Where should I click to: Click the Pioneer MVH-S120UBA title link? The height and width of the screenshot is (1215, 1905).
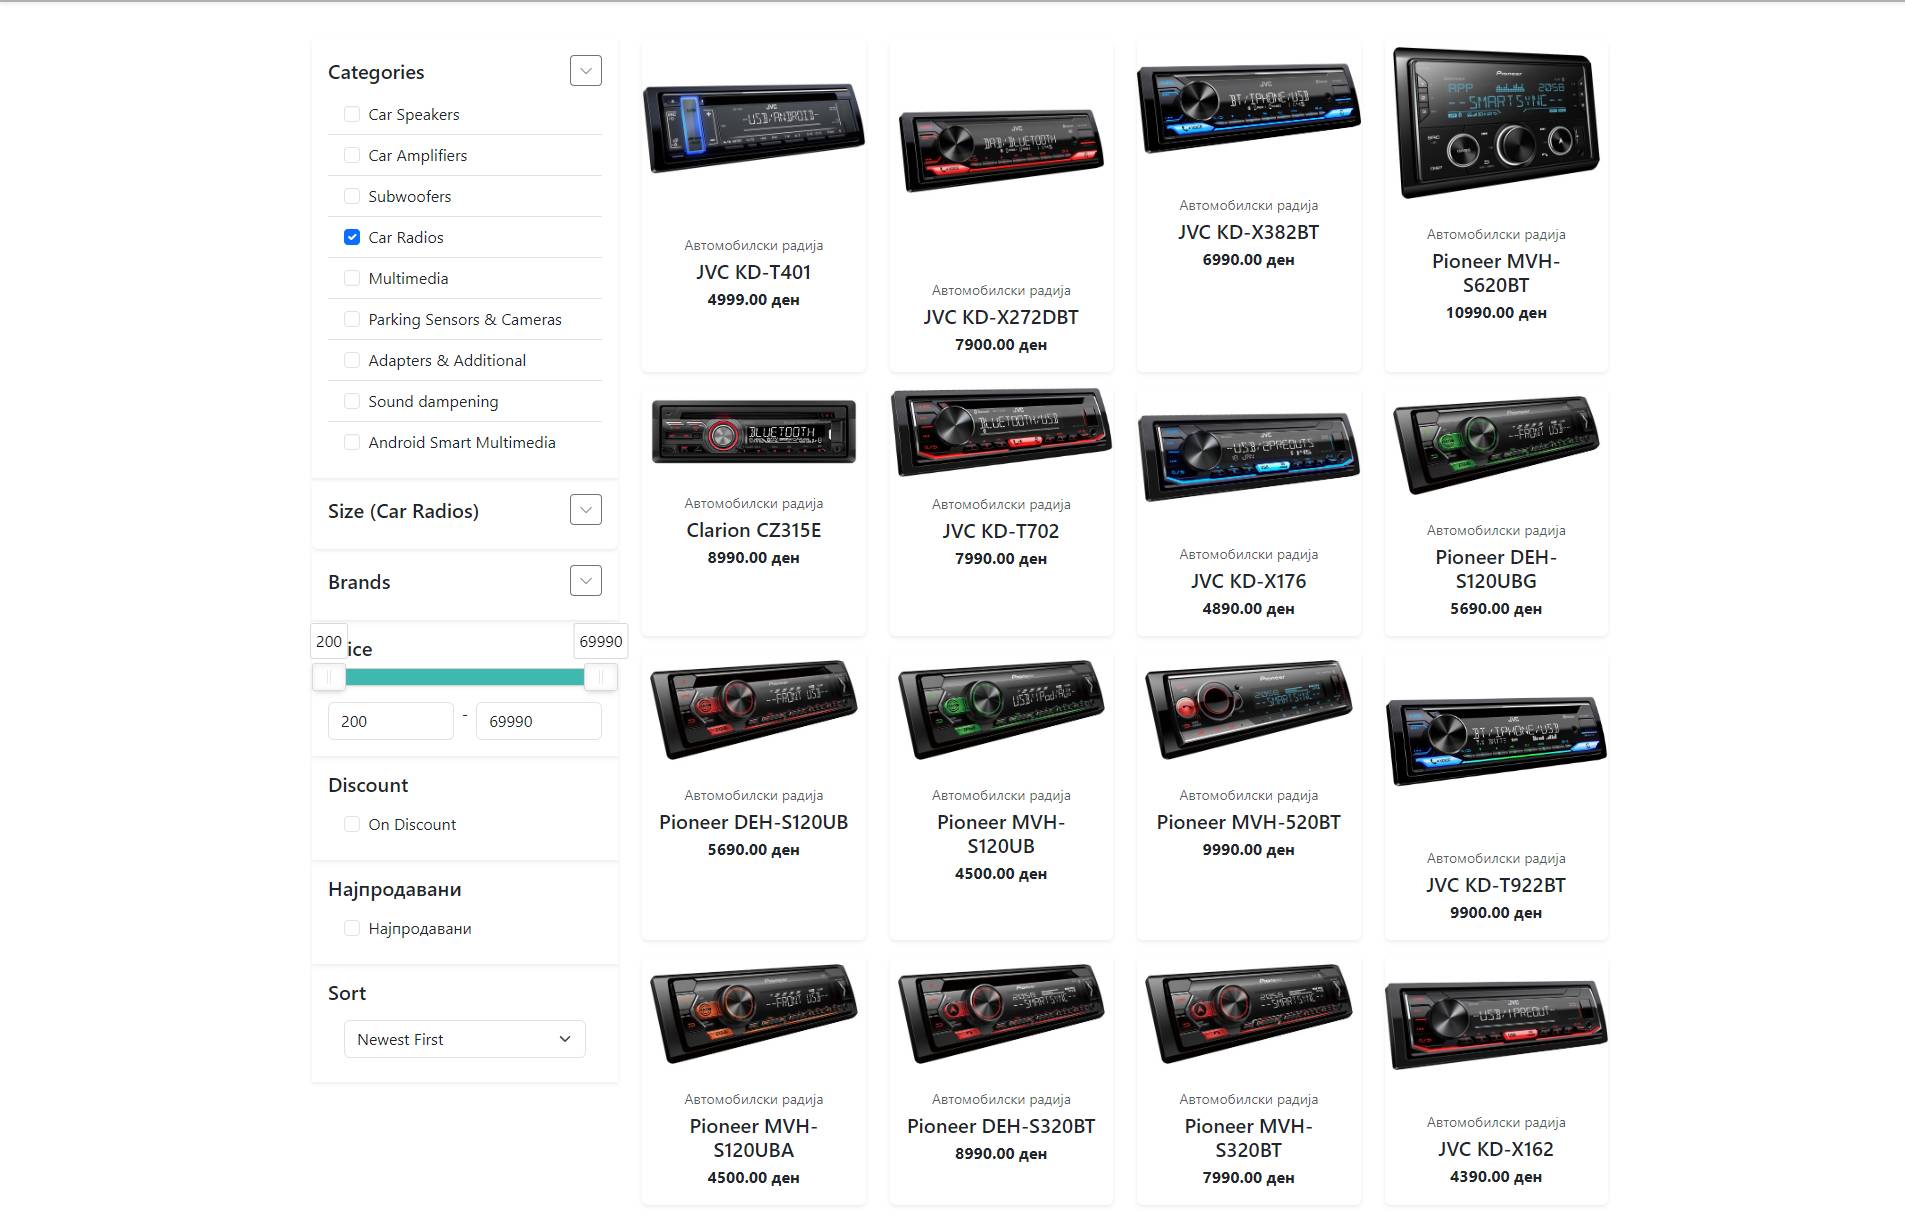[754, 1138]
